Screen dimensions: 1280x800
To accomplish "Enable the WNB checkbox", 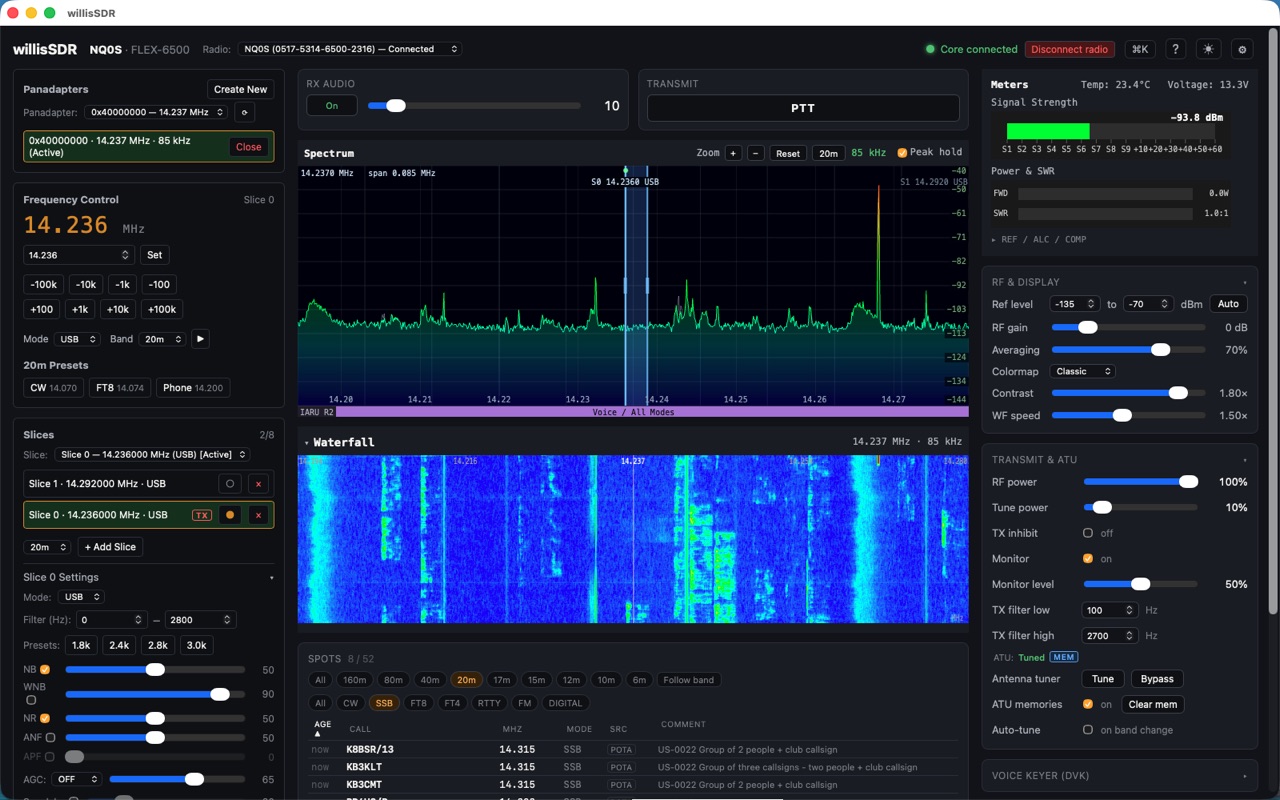I will (30, 700).
